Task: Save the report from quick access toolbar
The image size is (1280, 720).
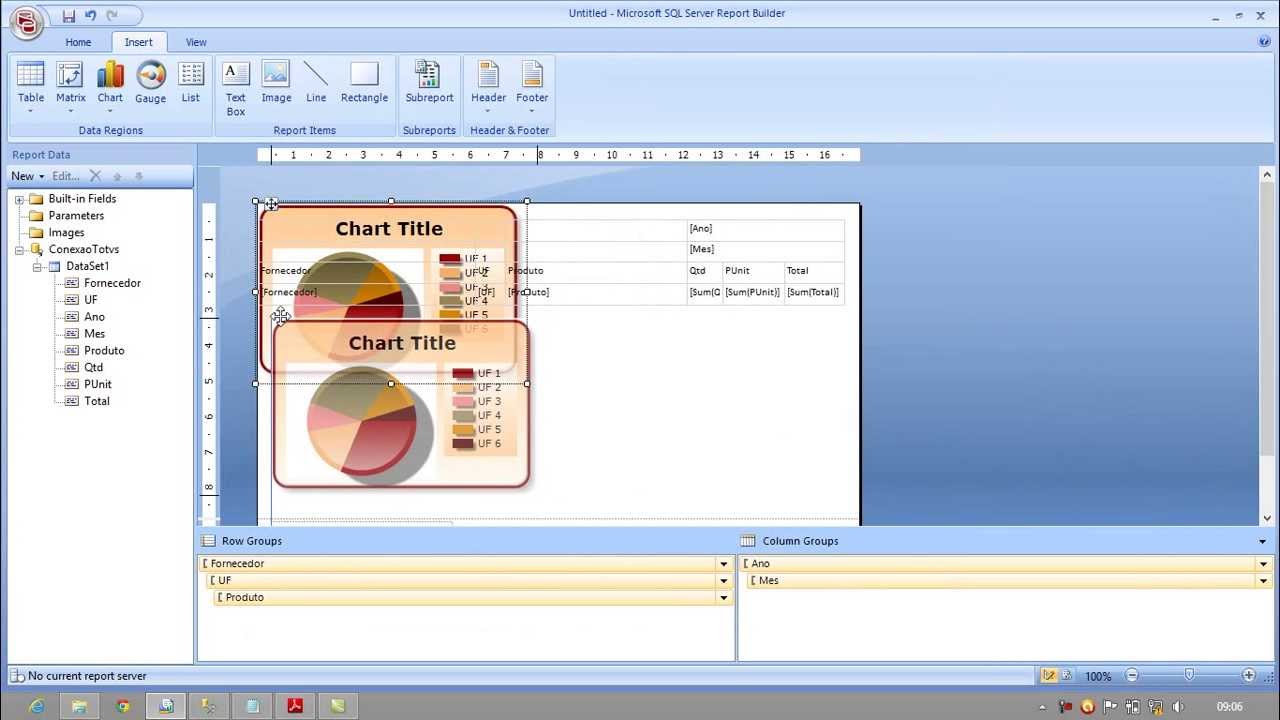Action: (68, 16)
